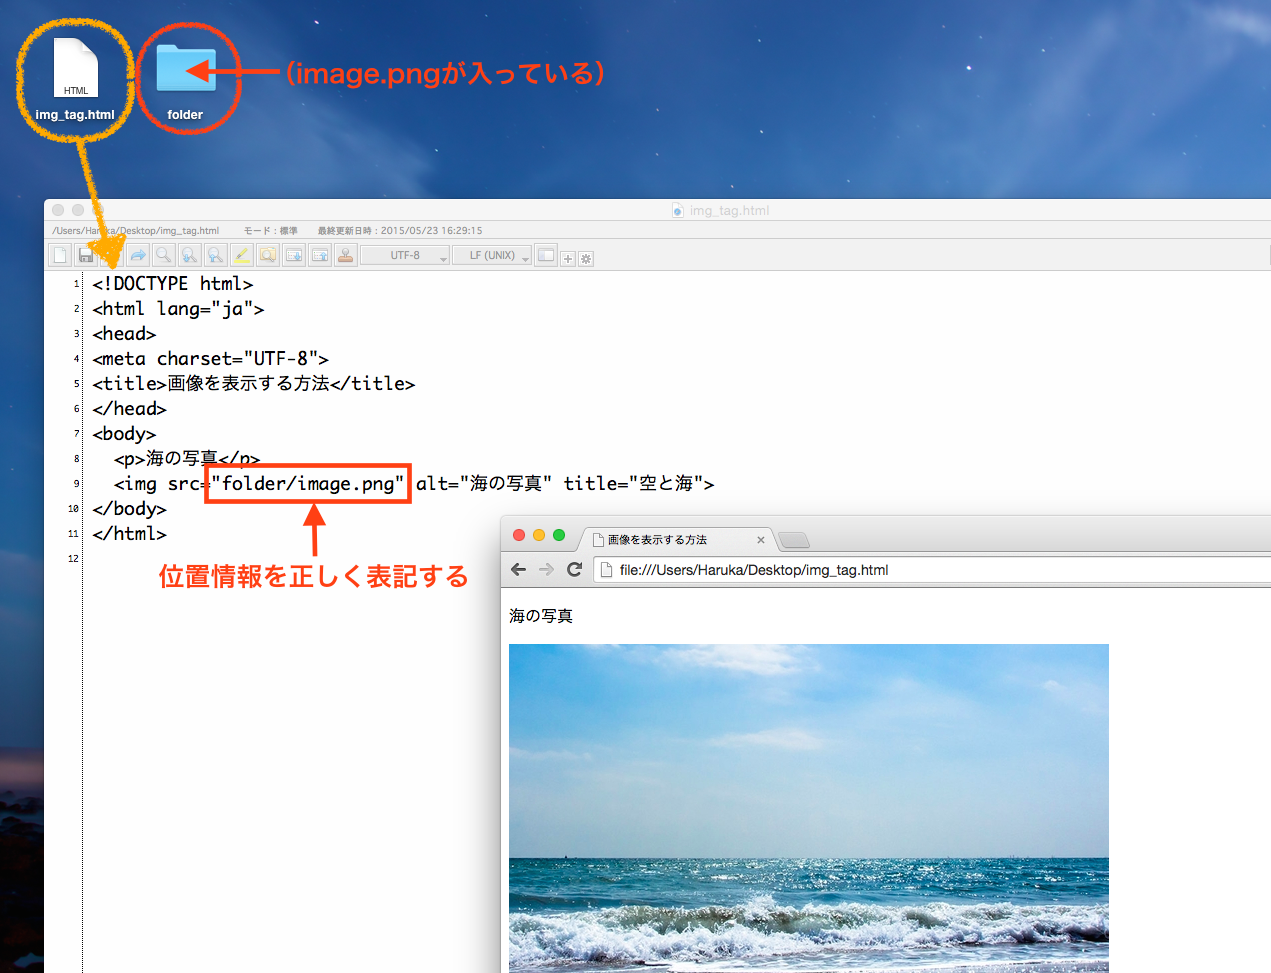Toggle the split-pane view icon
The image size is (1271, 973).
(545, 255)
